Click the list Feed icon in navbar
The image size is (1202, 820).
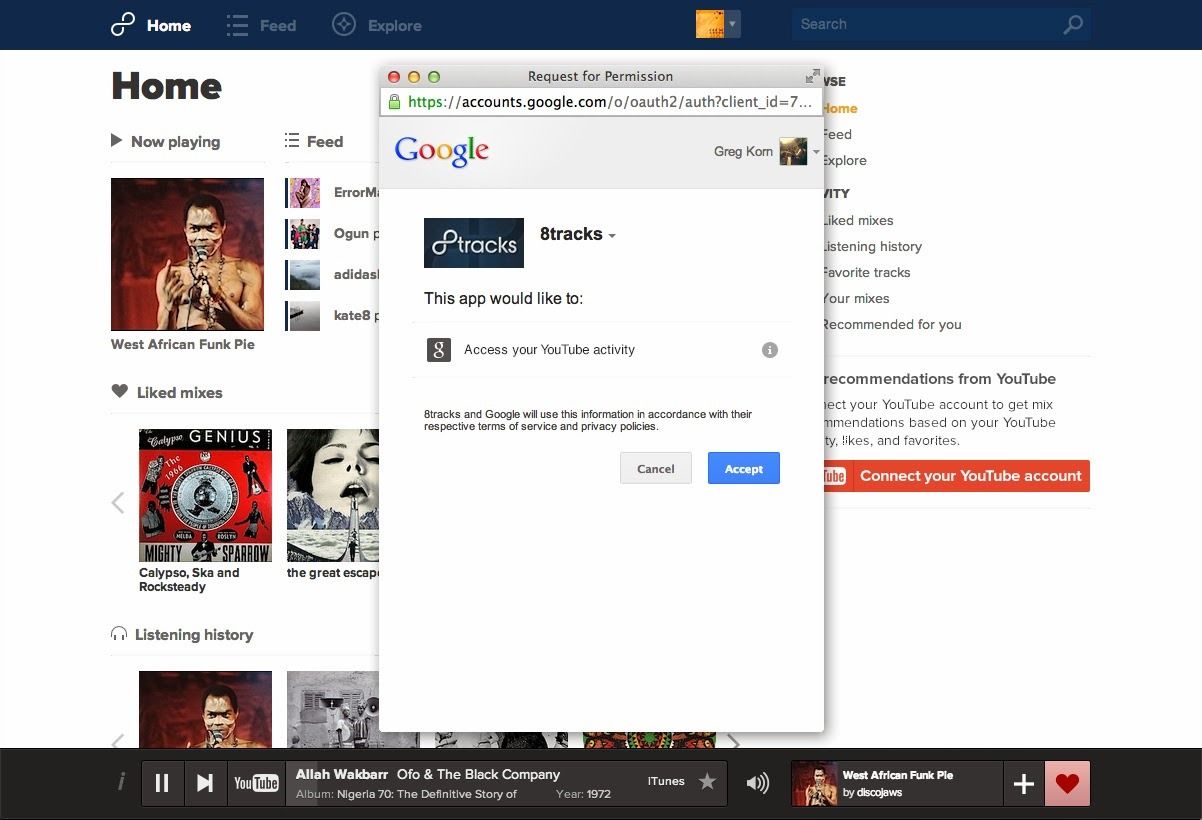[x=236, y=24]
